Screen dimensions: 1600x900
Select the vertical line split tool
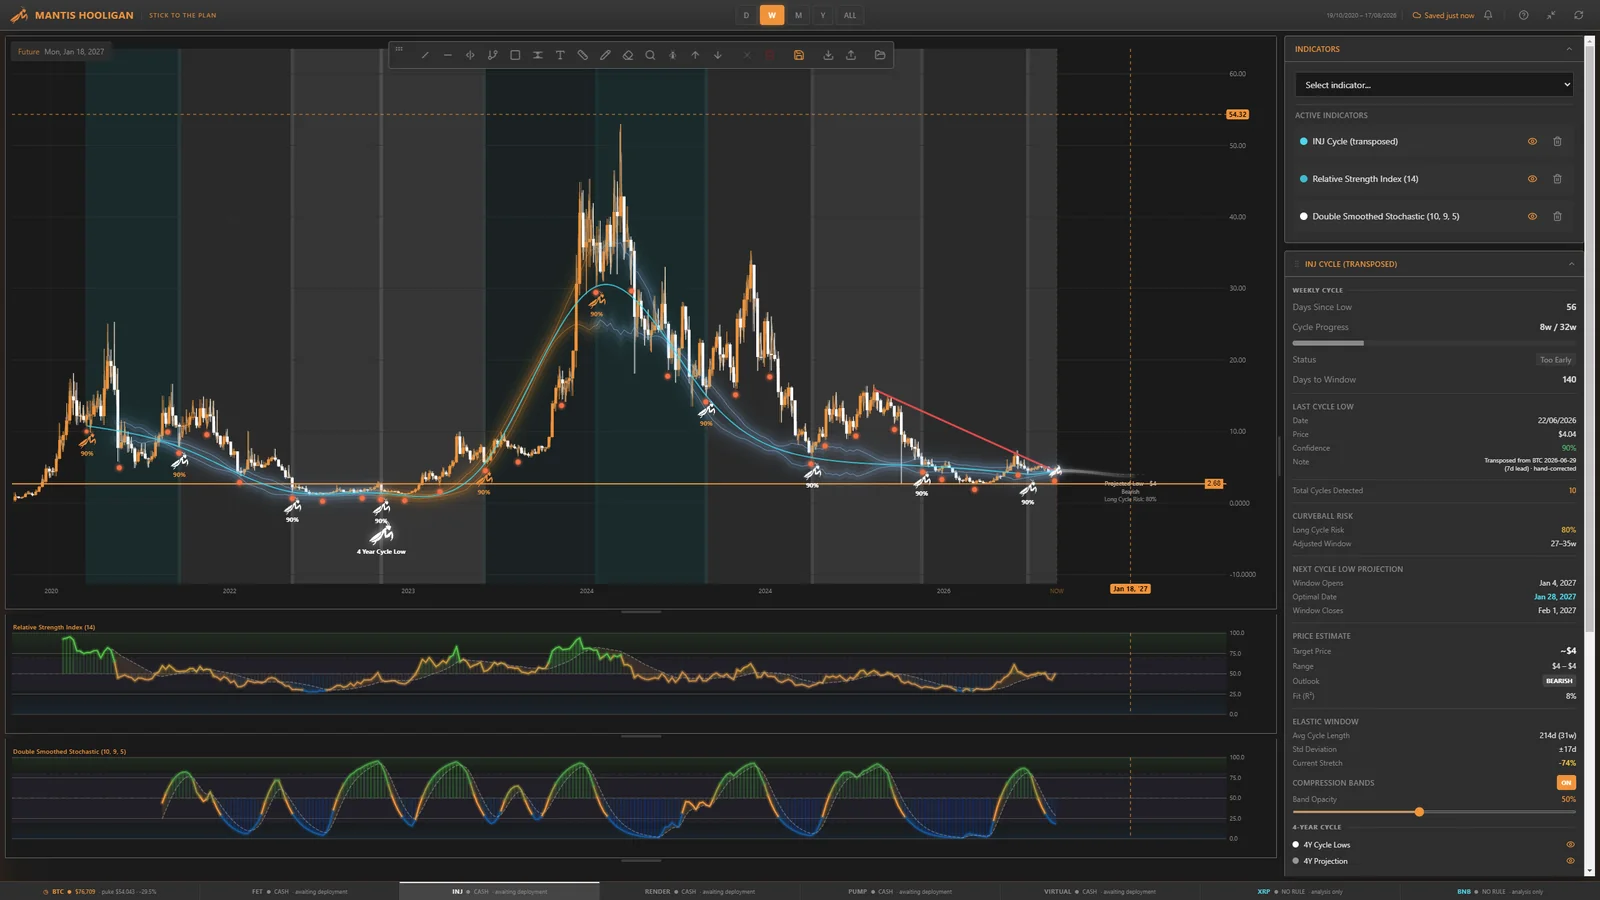click(470, 55)
